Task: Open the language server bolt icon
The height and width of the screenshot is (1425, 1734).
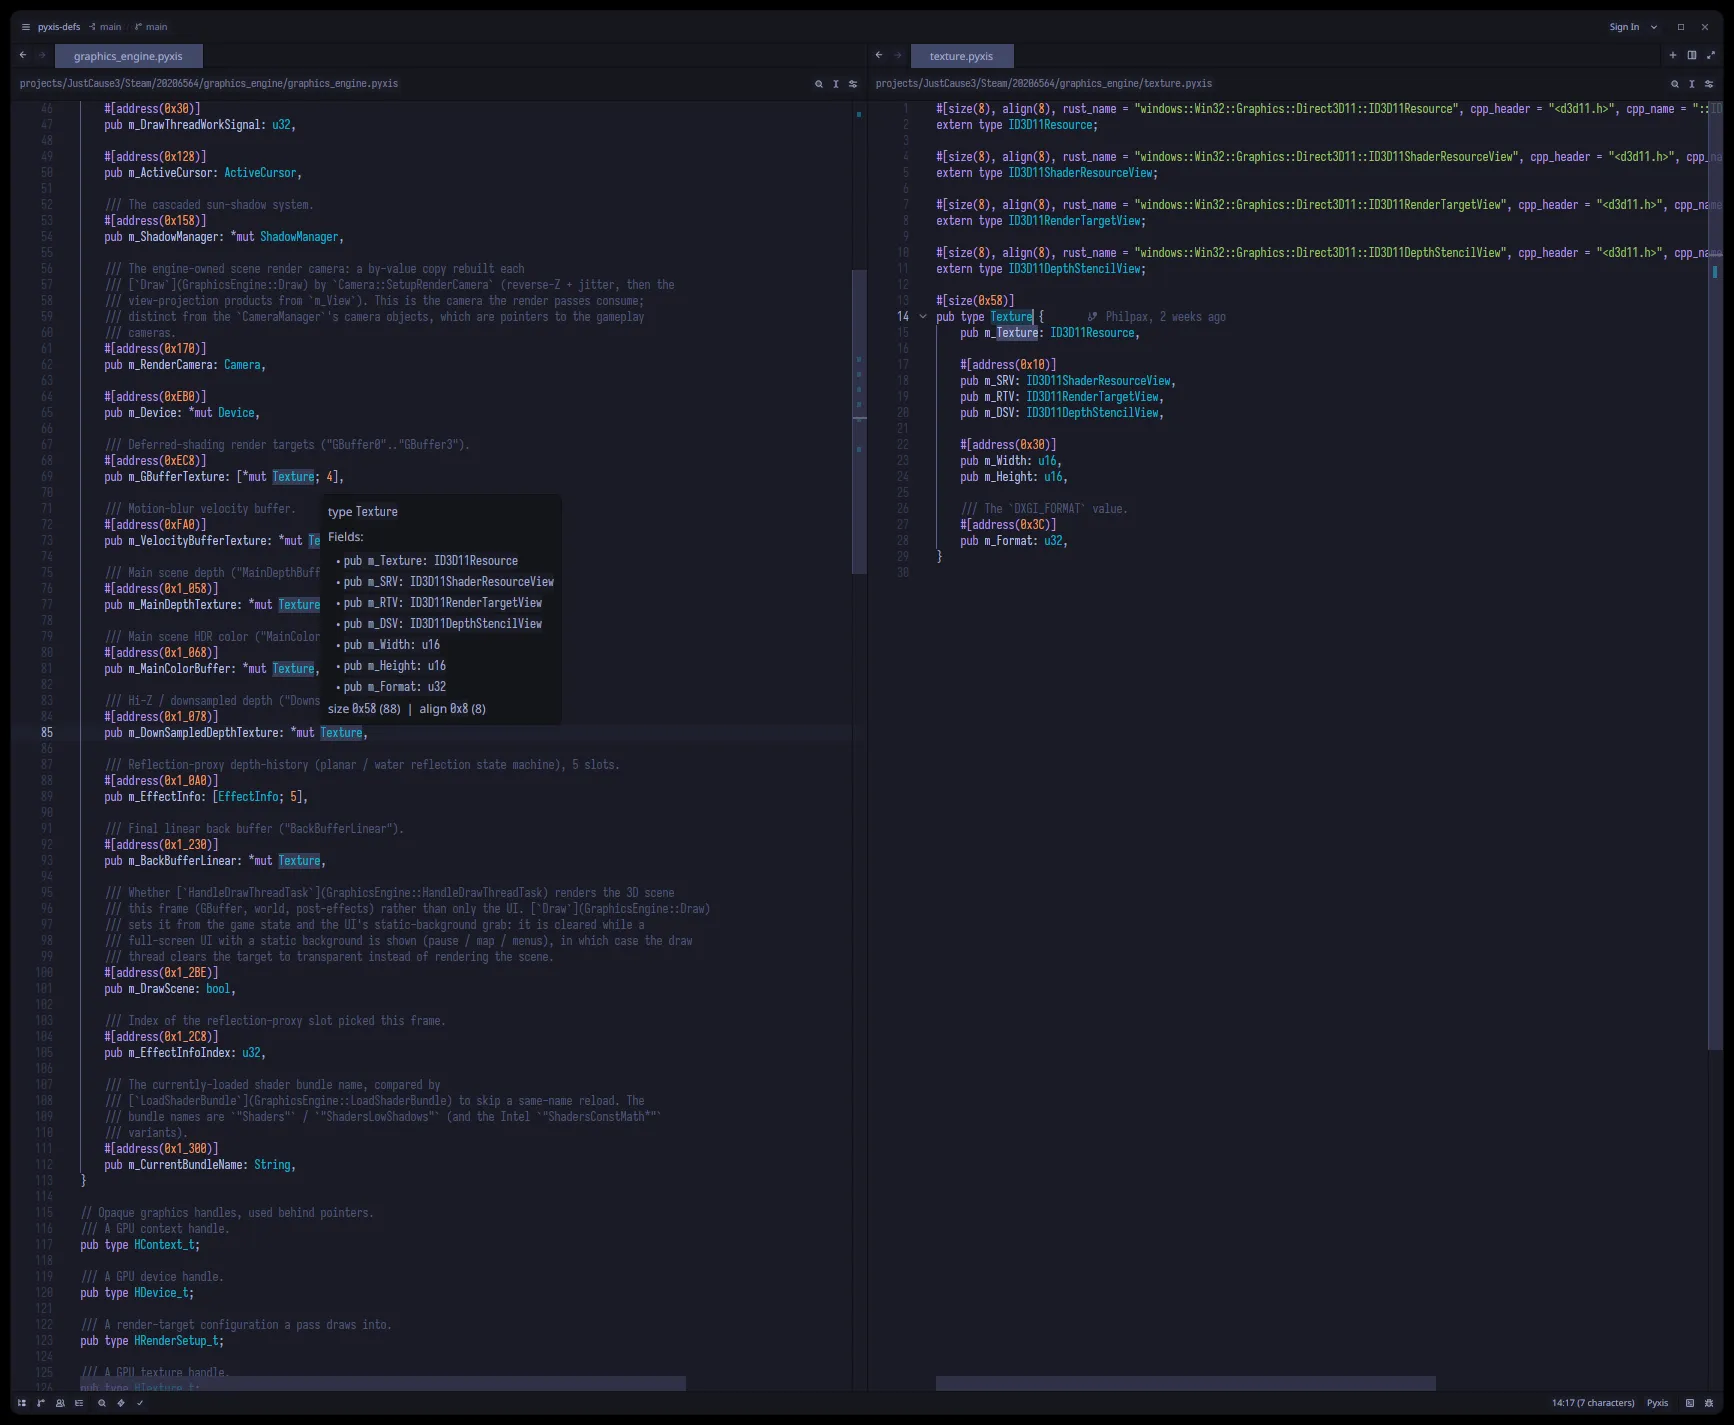Action: (121, 1403)
